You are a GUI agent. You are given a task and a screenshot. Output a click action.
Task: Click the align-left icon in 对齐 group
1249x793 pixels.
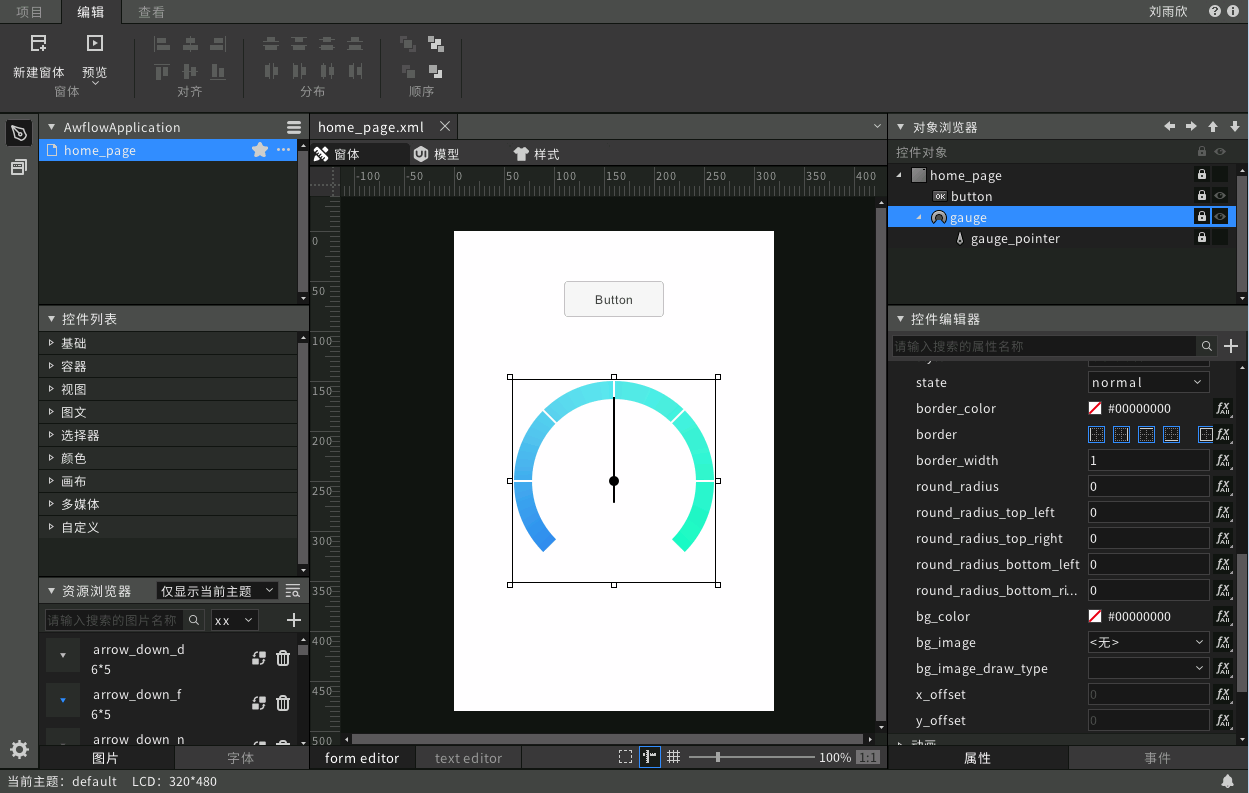click(x=161, y=43)
